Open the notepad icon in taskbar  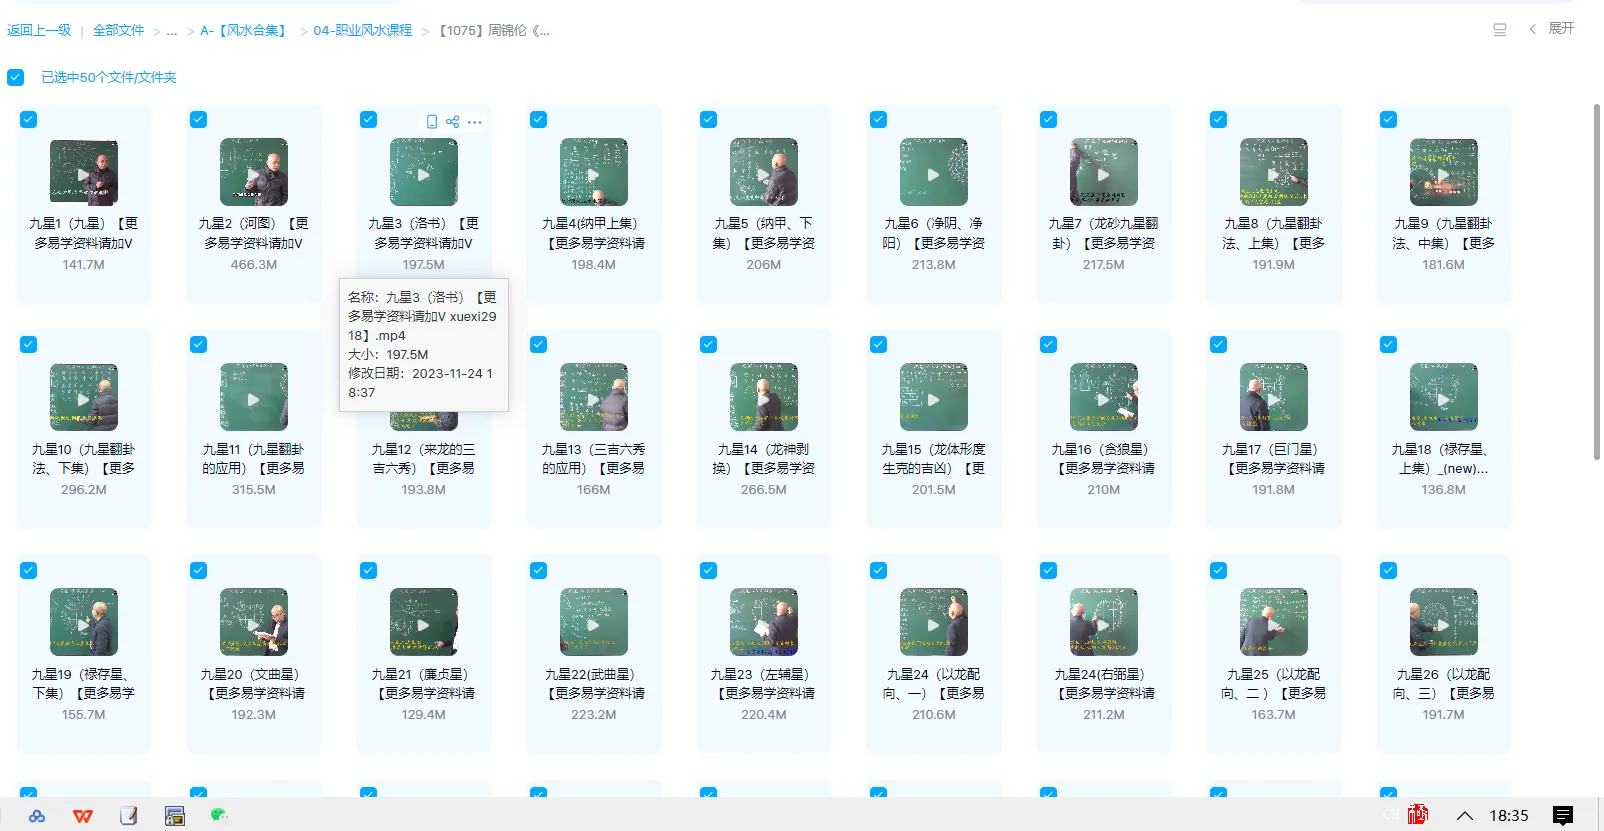point(129,816)
